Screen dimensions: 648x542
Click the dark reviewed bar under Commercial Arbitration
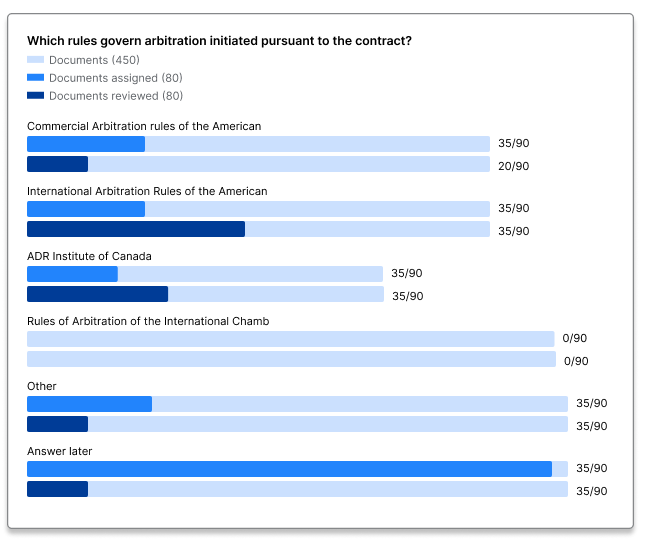(57, 165)
